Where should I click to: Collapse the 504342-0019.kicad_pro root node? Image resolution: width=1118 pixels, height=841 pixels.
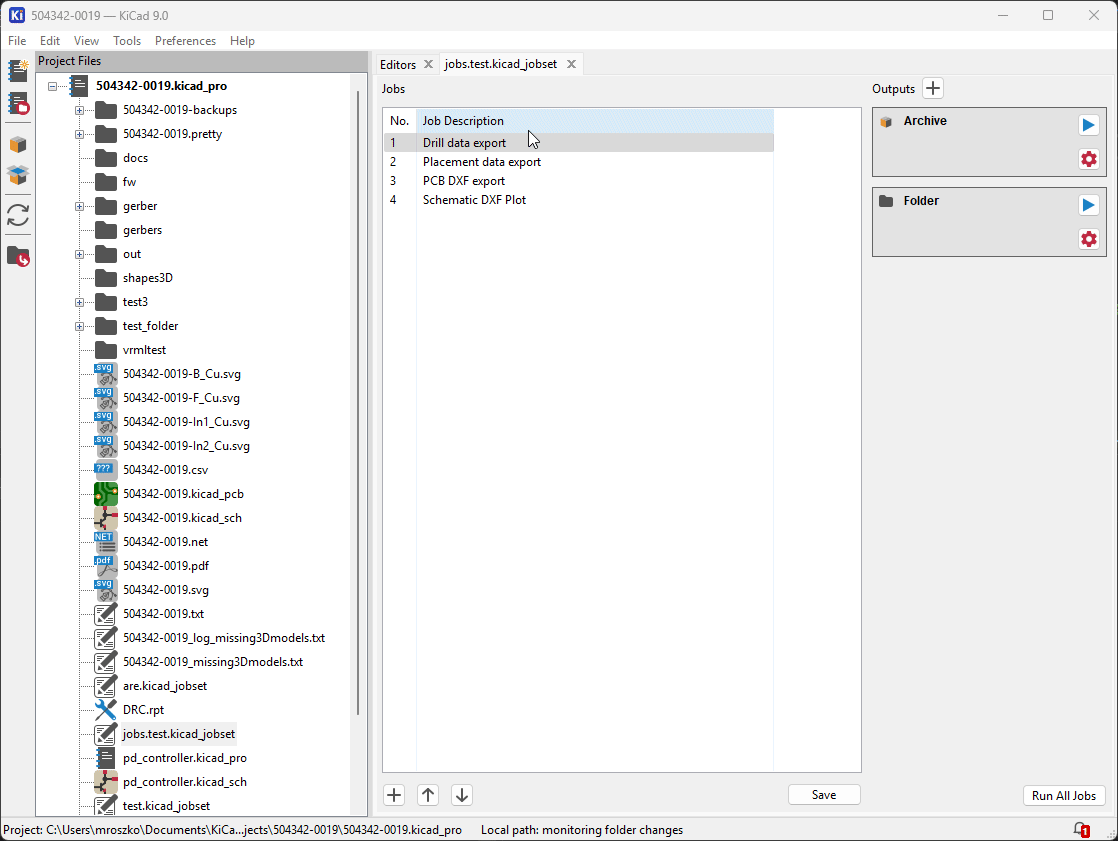click(x=52, y=86)
